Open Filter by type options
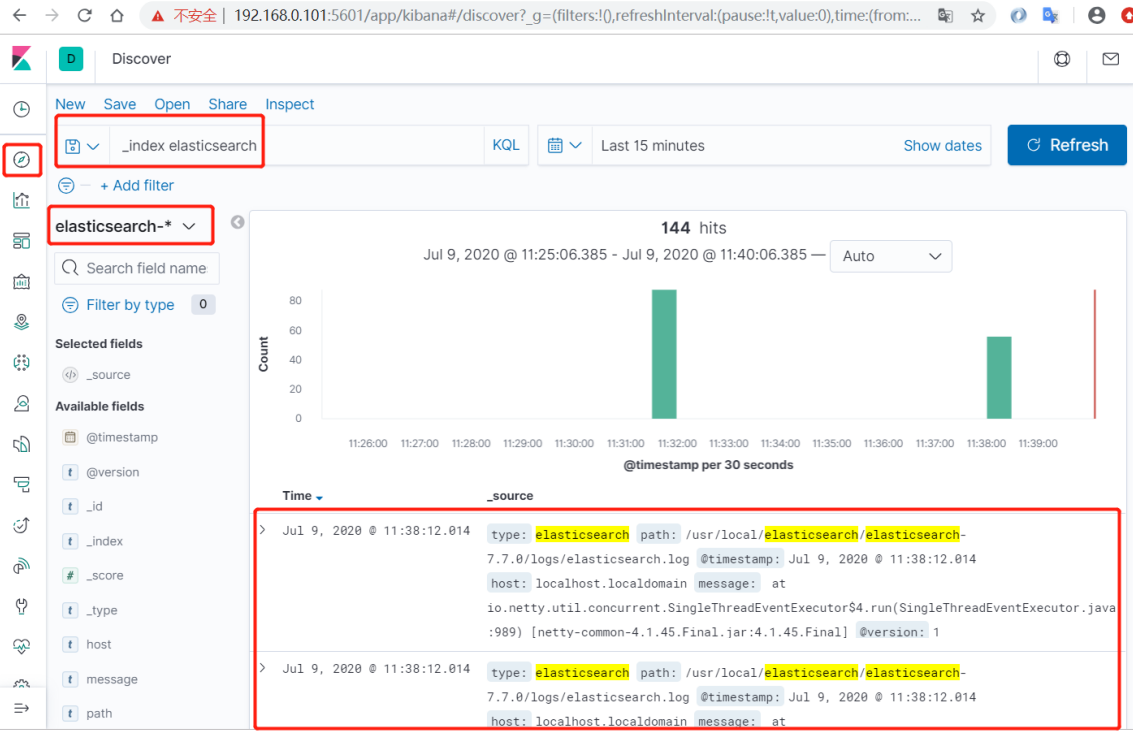This screenshot has width=1133, height=735. click(x=130, y=305)
